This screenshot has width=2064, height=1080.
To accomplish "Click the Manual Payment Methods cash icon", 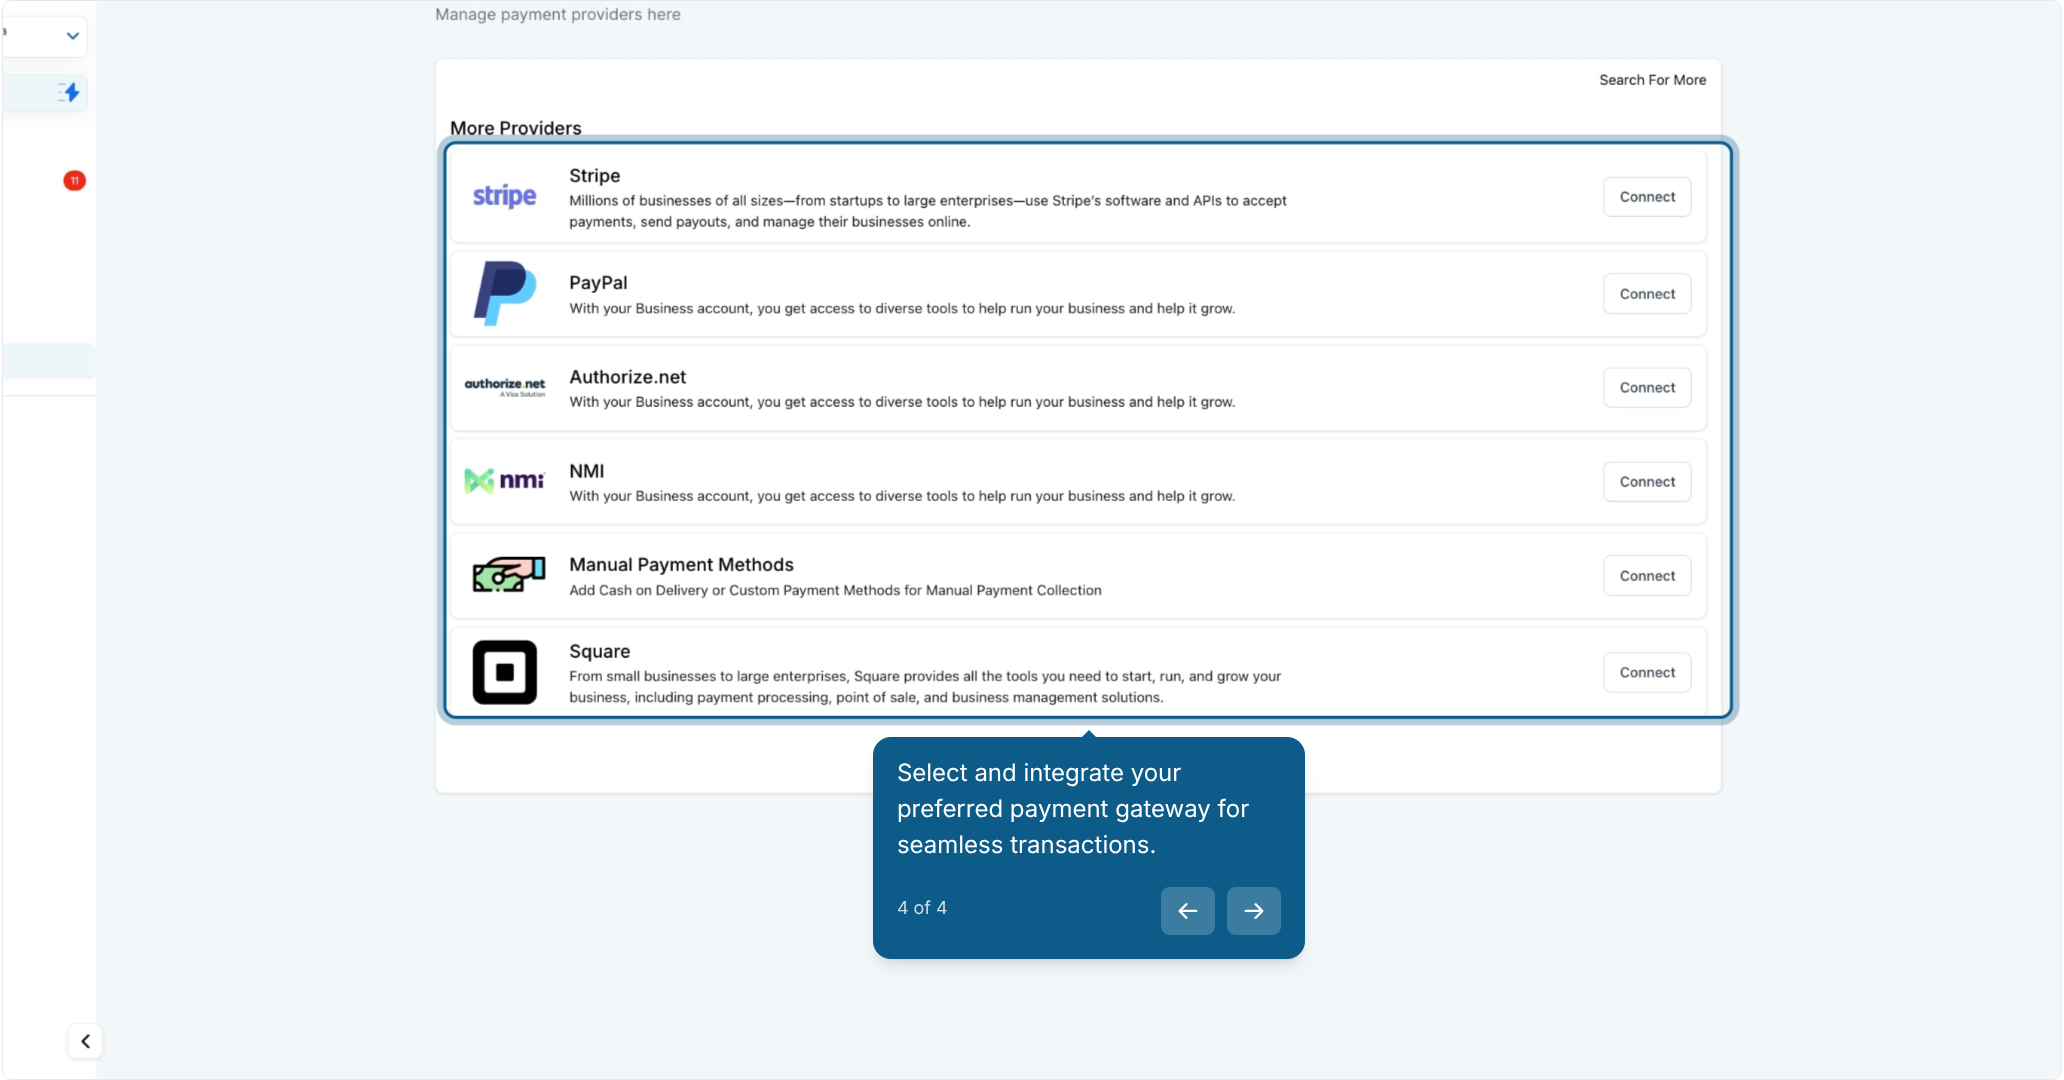I will coord(508,575).
